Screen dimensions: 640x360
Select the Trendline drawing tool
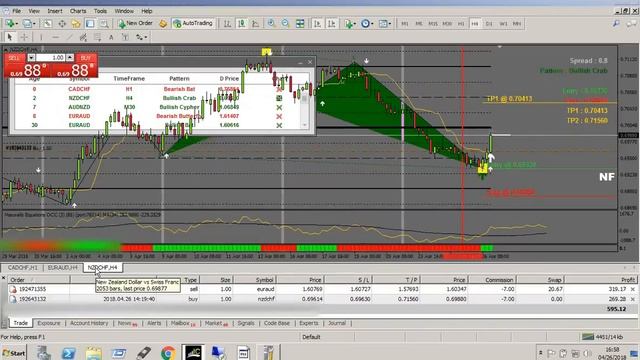point(69,37)
